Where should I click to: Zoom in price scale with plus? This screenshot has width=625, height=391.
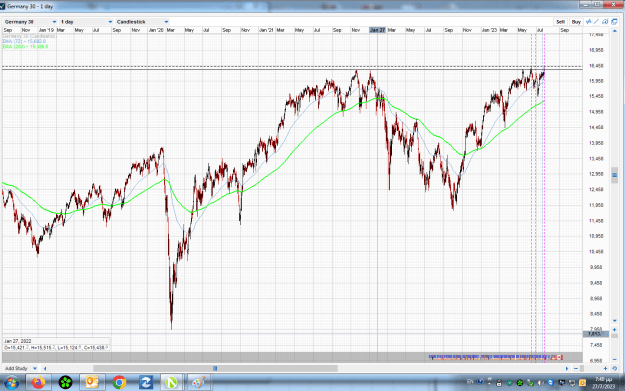click(614, 330)
